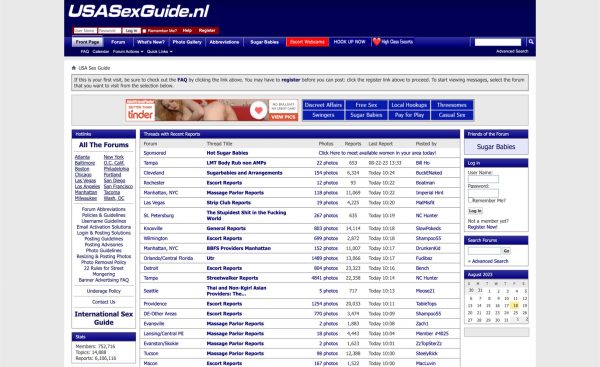Select the Abbreviations nav item
This screenshot has height=367, width=600.
(224, 42)
